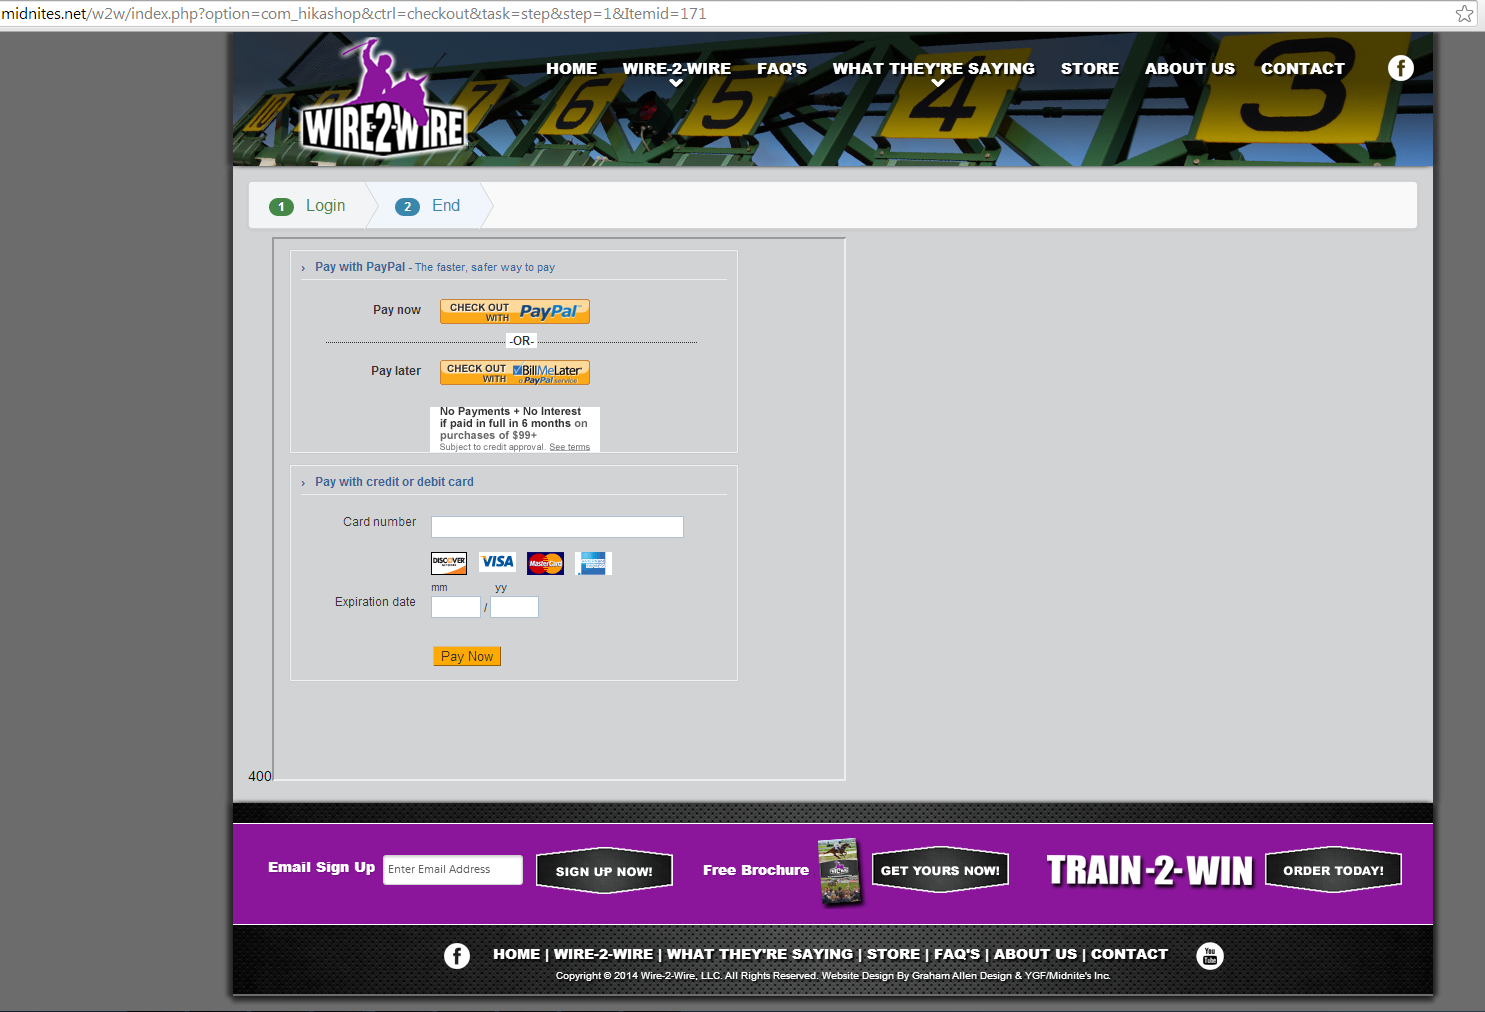Screen dimensions: 1485x1012
Task: Click the 'Pay now' label
Action: coord(397,310)
